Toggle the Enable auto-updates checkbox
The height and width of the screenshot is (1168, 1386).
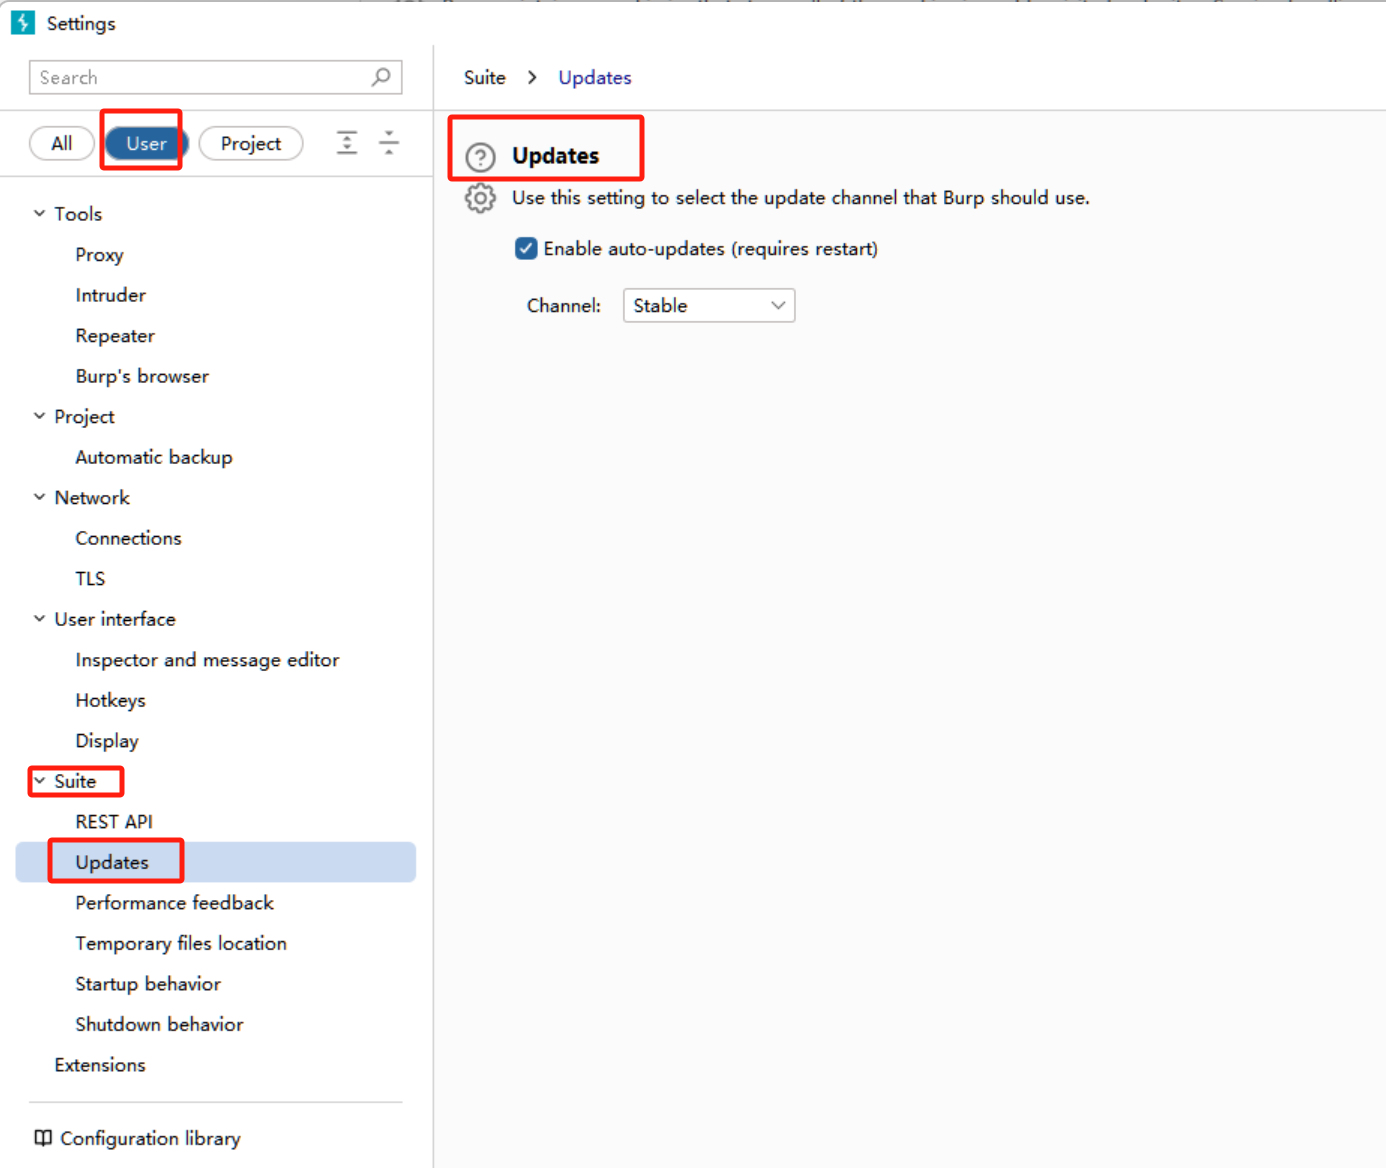click(526, 249)
